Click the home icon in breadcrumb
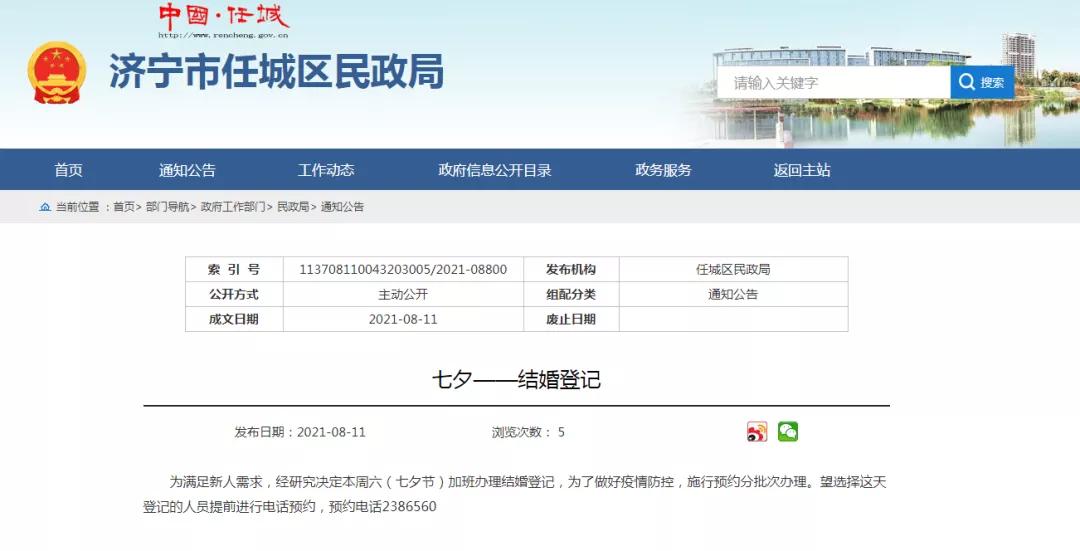The height and width of the screenshot is (551, 1080). pos(45,207)
